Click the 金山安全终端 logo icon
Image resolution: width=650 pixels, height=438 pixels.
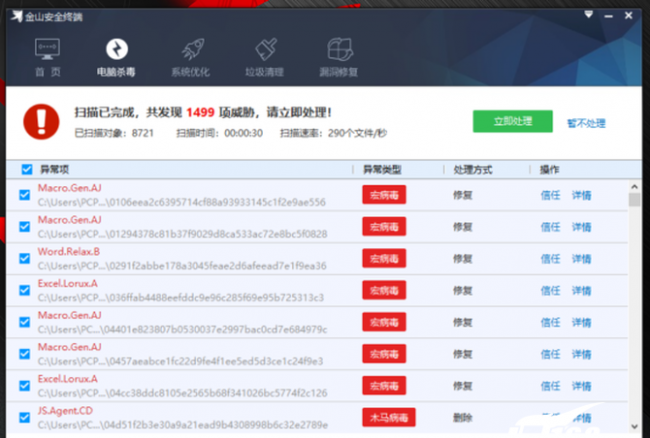17,17
